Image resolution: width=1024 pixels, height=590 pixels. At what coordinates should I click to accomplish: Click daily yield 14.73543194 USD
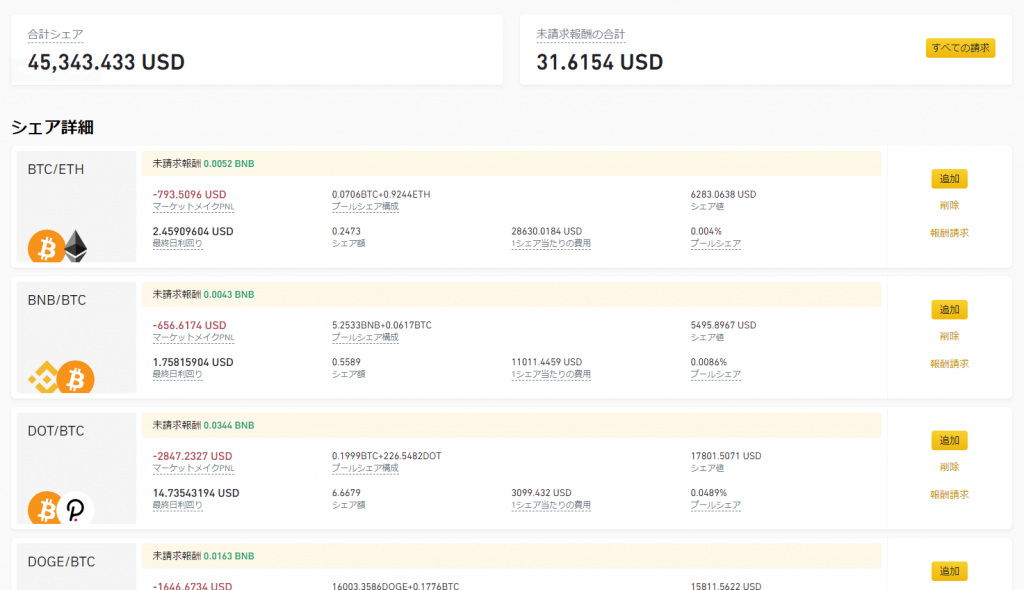click(x=196, y=493)
